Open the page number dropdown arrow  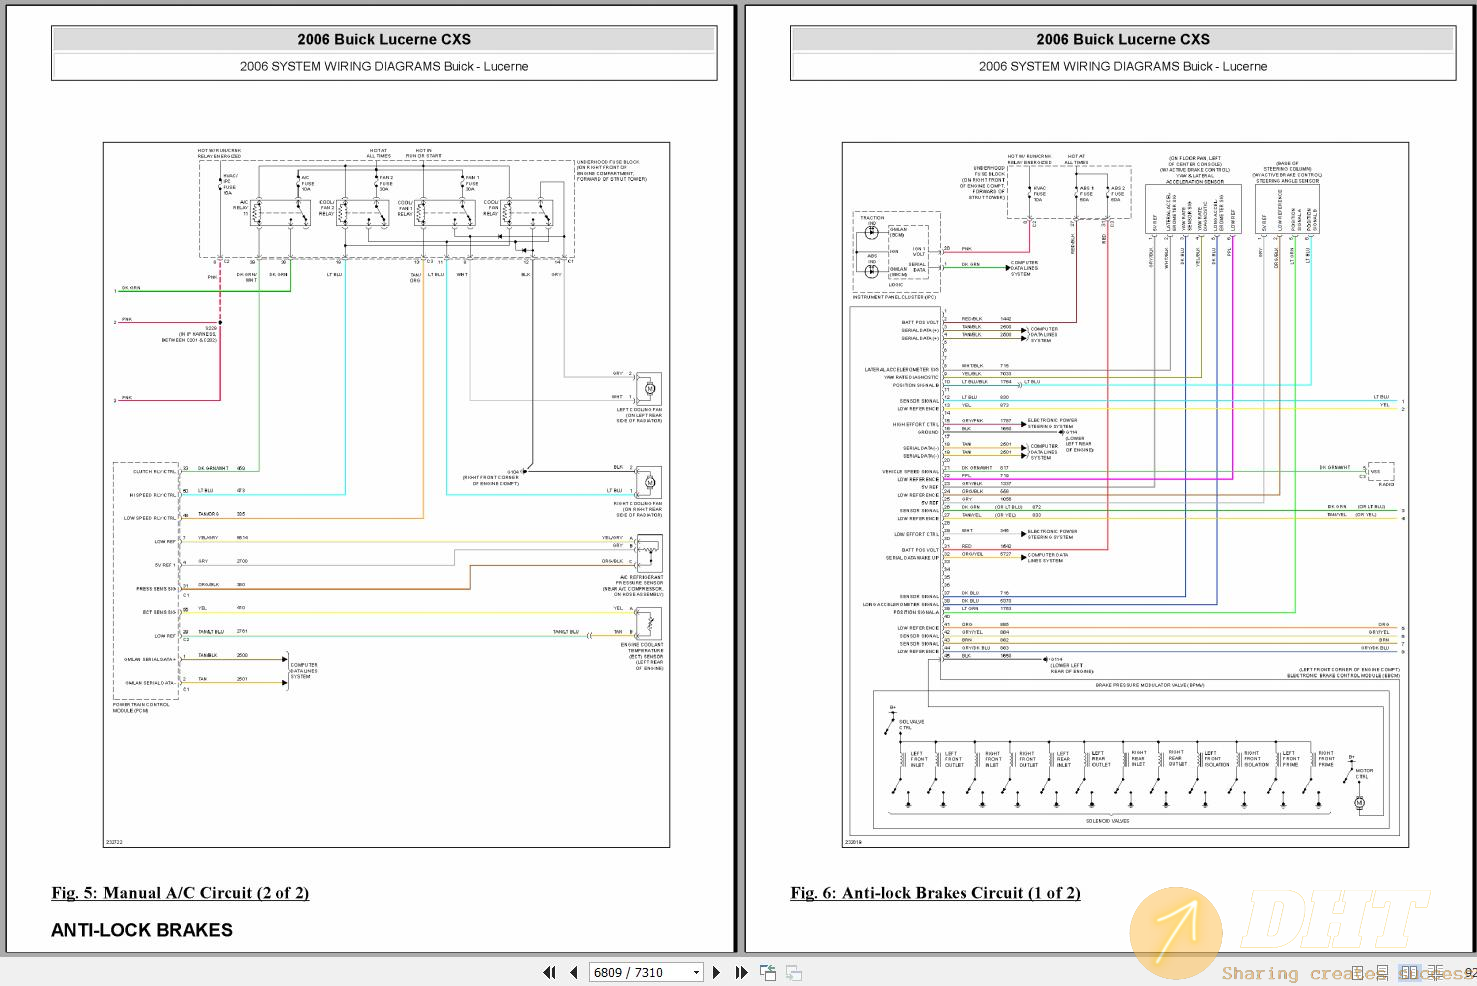click(x=696, y=972)
